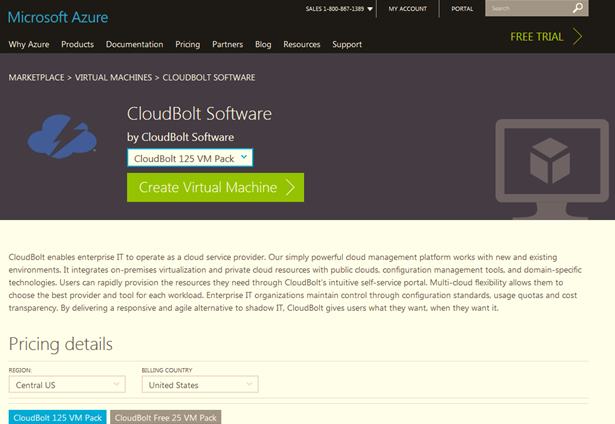Navigate to Virtual Machines breadcrumb
The image size is (615, 424).
pos(113,78)
